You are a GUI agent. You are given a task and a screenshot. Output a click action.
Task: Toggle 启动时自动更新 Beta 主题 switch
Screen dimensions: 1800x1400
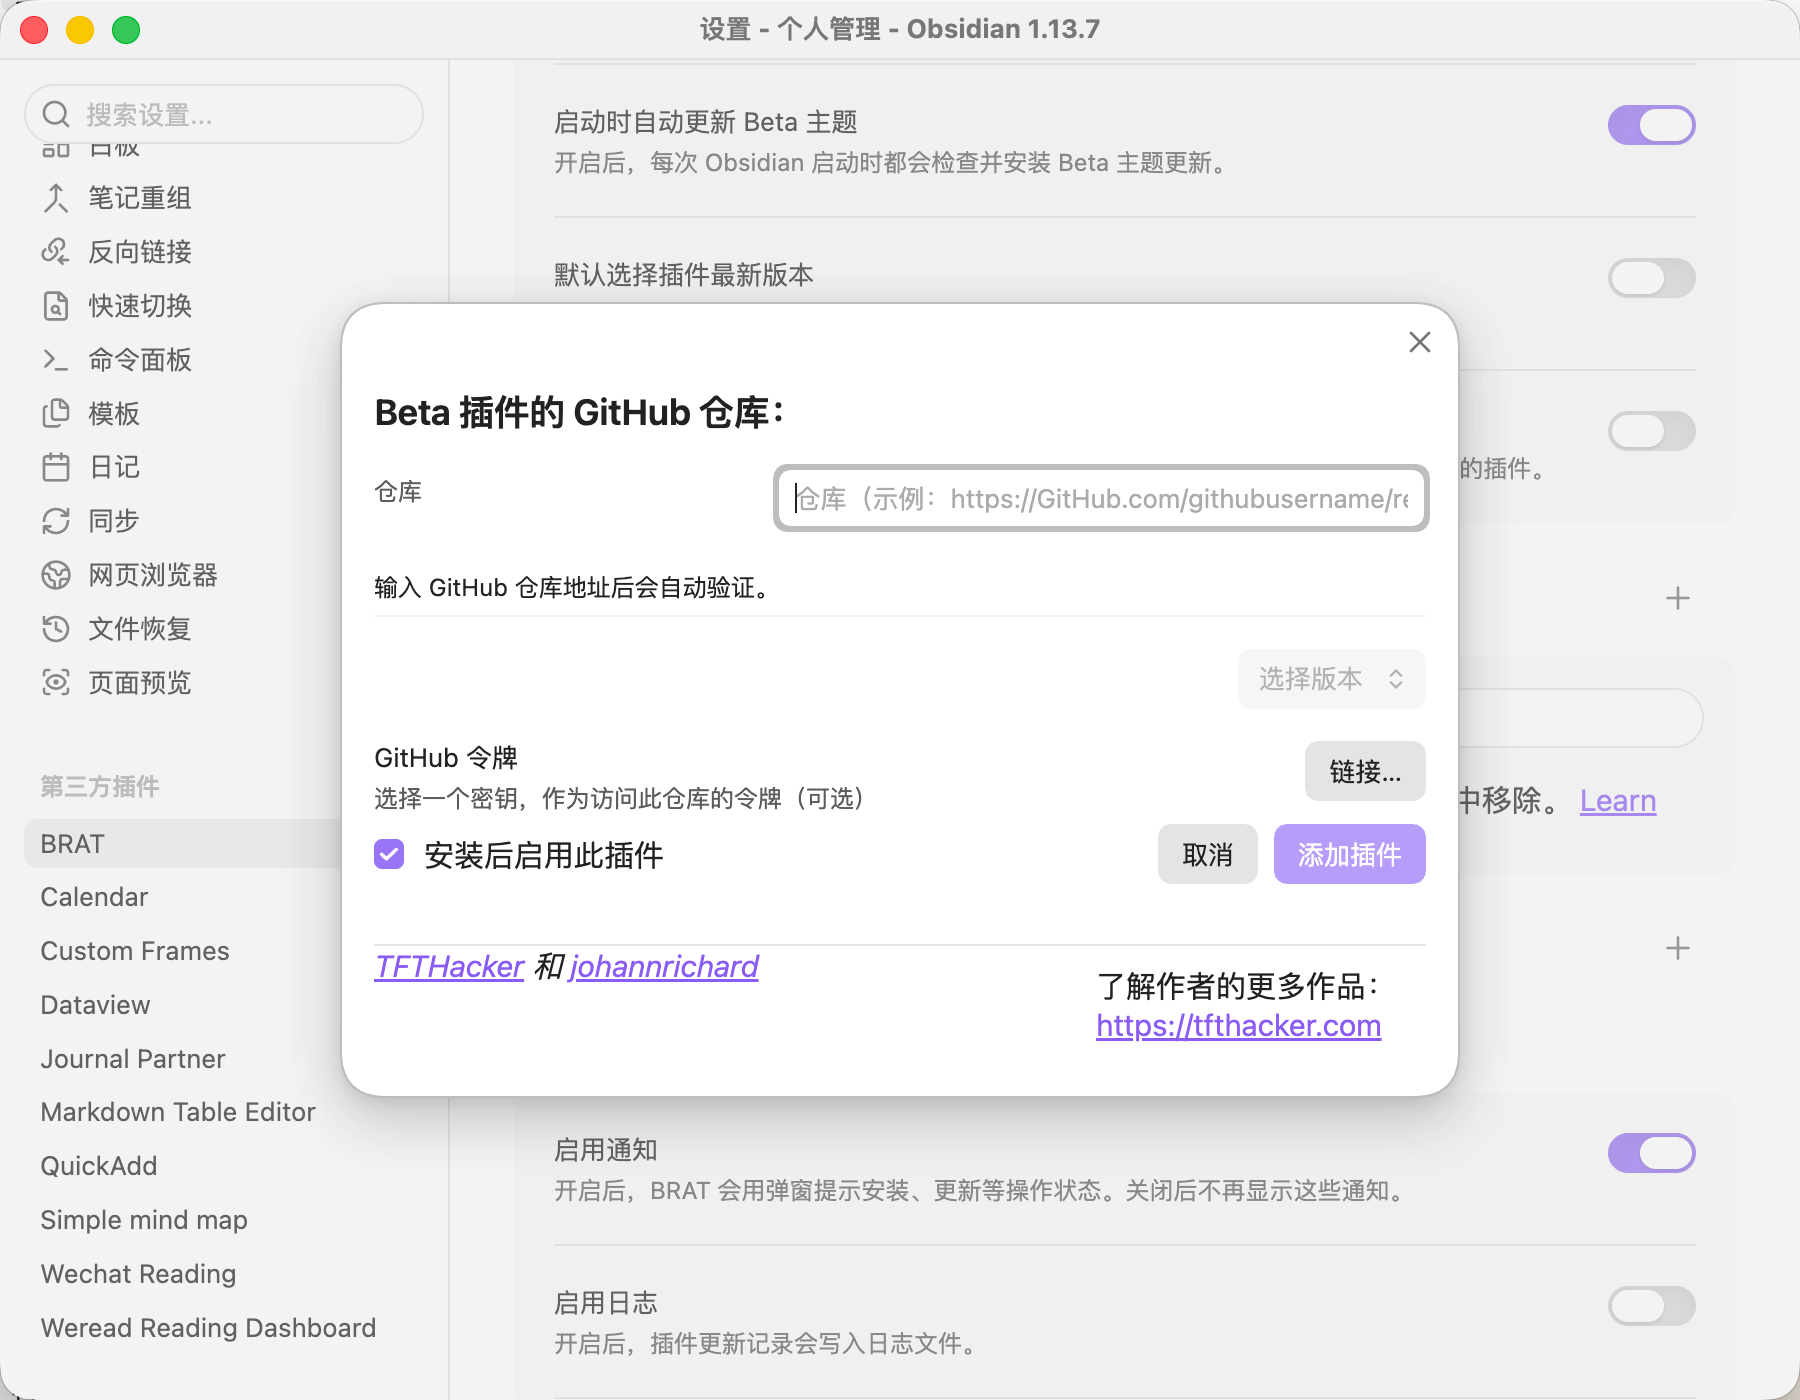(x=1651, y=125)
